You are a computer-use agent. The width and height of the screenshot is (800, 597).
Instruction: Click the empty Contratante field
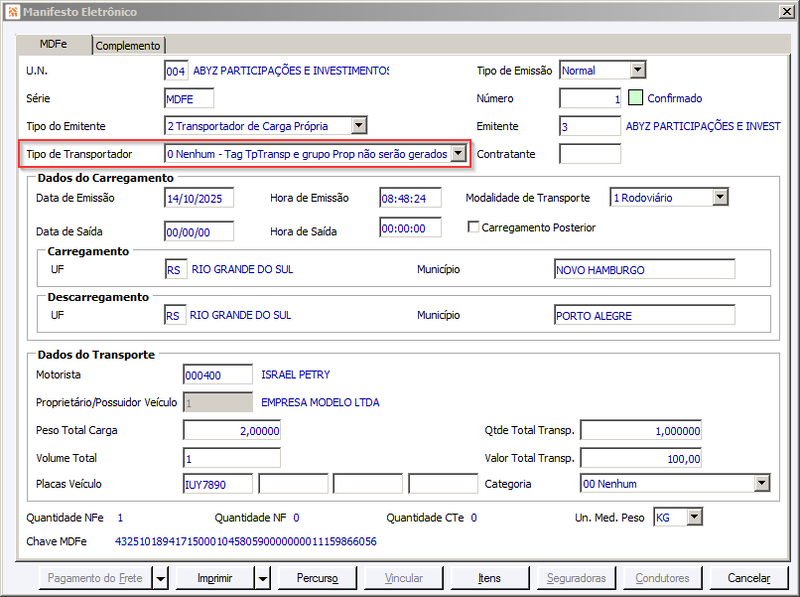tap(590, 154)
